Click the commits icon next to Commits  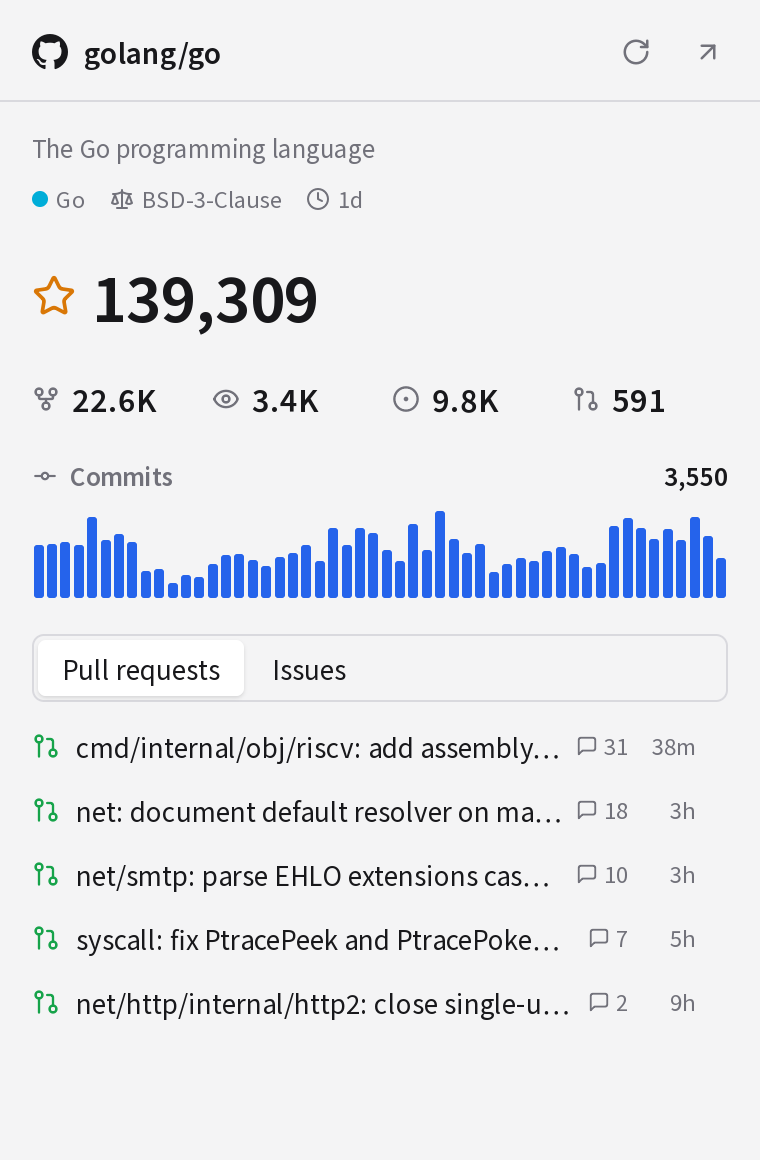45,476
